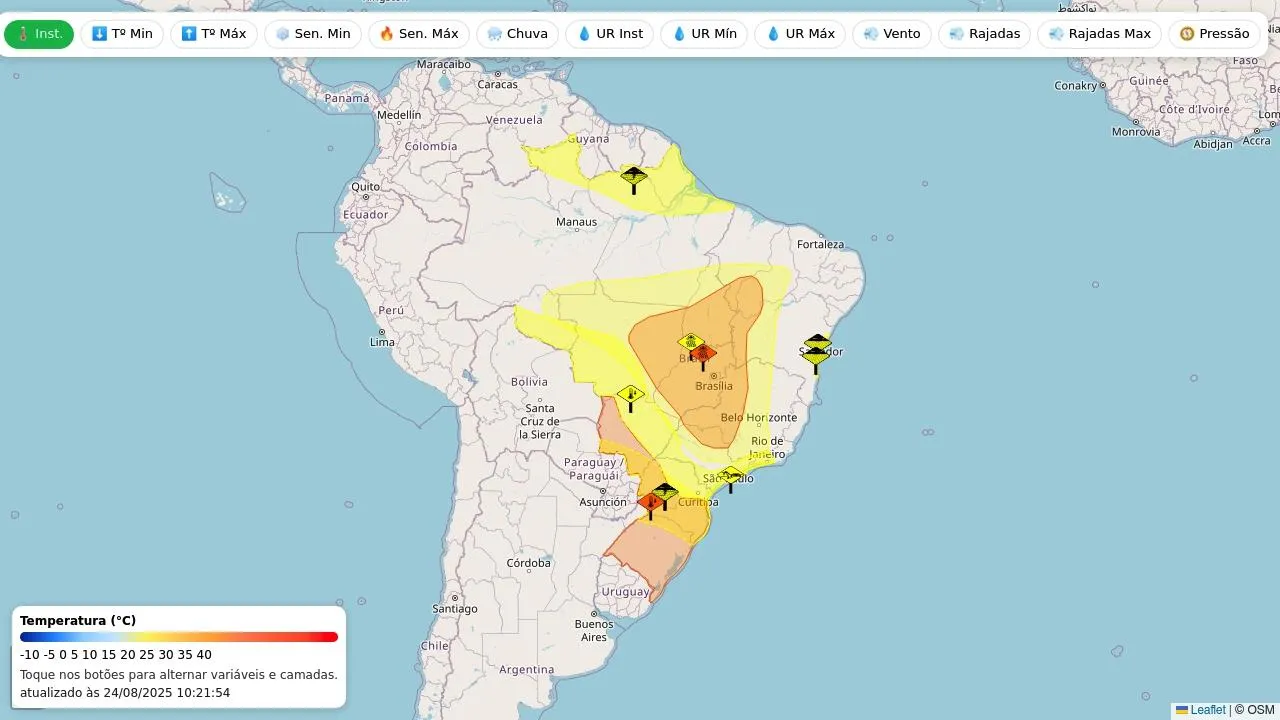
Task: Display the Rajadas Max gust layer
Action: [x=1099, y=34]
